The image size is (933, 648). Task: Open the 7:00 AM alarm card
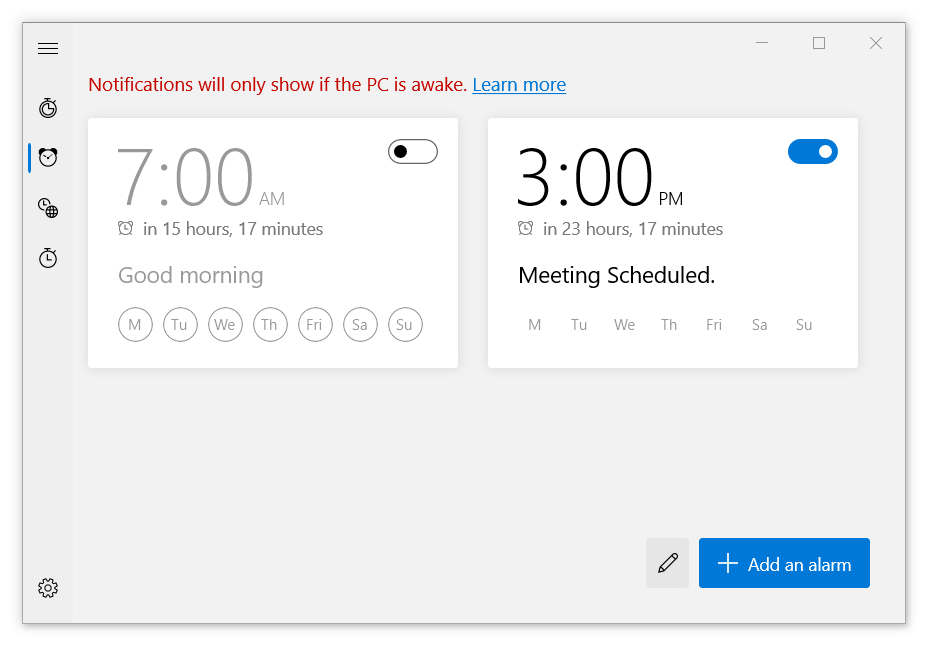[273, 243]
